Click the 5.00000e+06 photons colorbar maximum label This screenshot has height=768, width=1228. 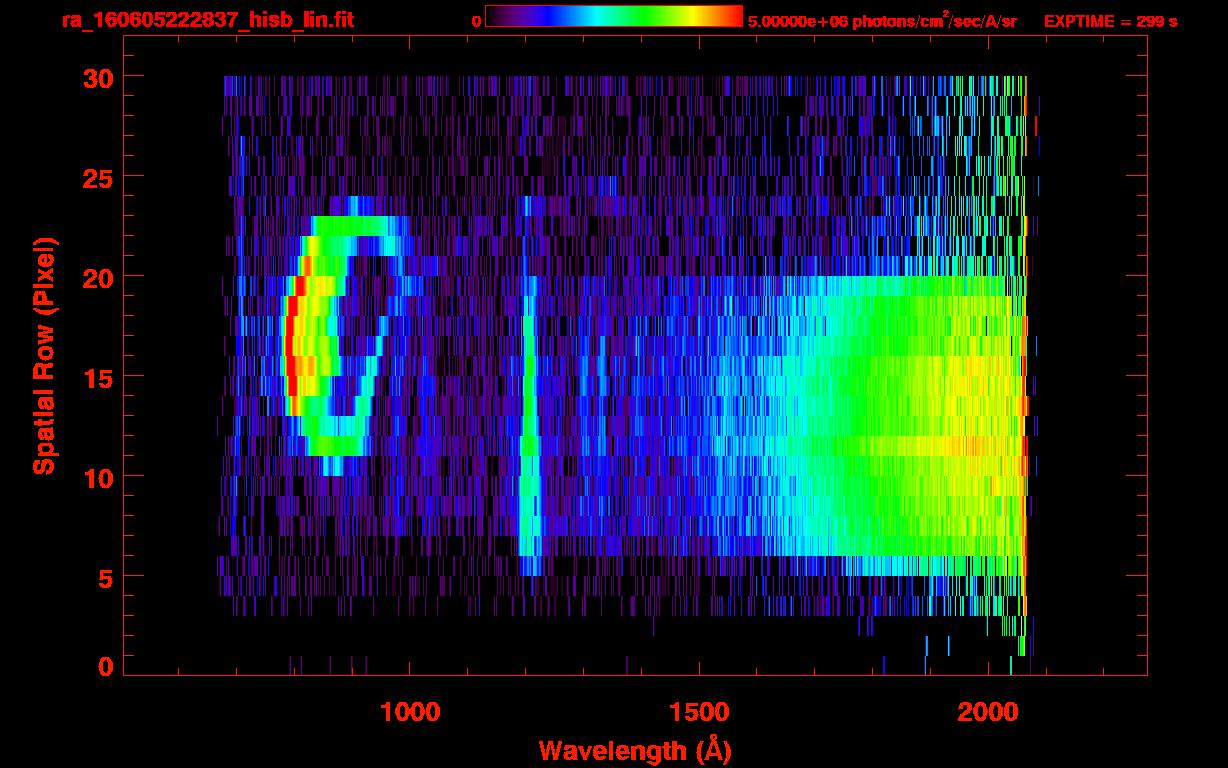(882, 22)
